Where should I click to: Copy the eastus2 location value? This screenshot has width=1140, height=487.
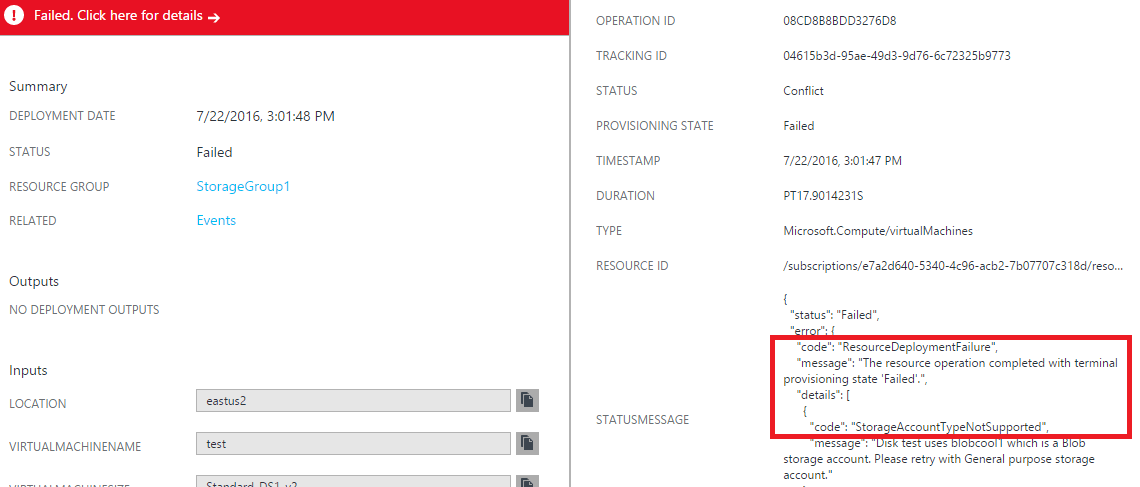pos(527,401)
